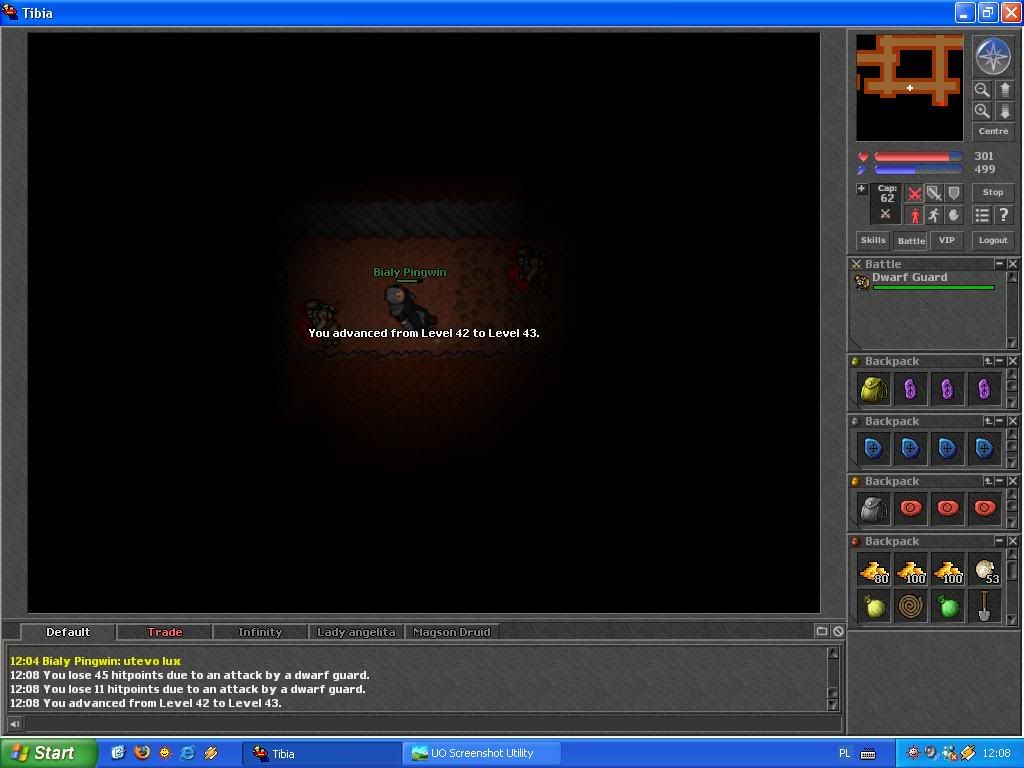Switch to the Infinity chat tab
Viewport: 1024px width, 768px height.
260,632
